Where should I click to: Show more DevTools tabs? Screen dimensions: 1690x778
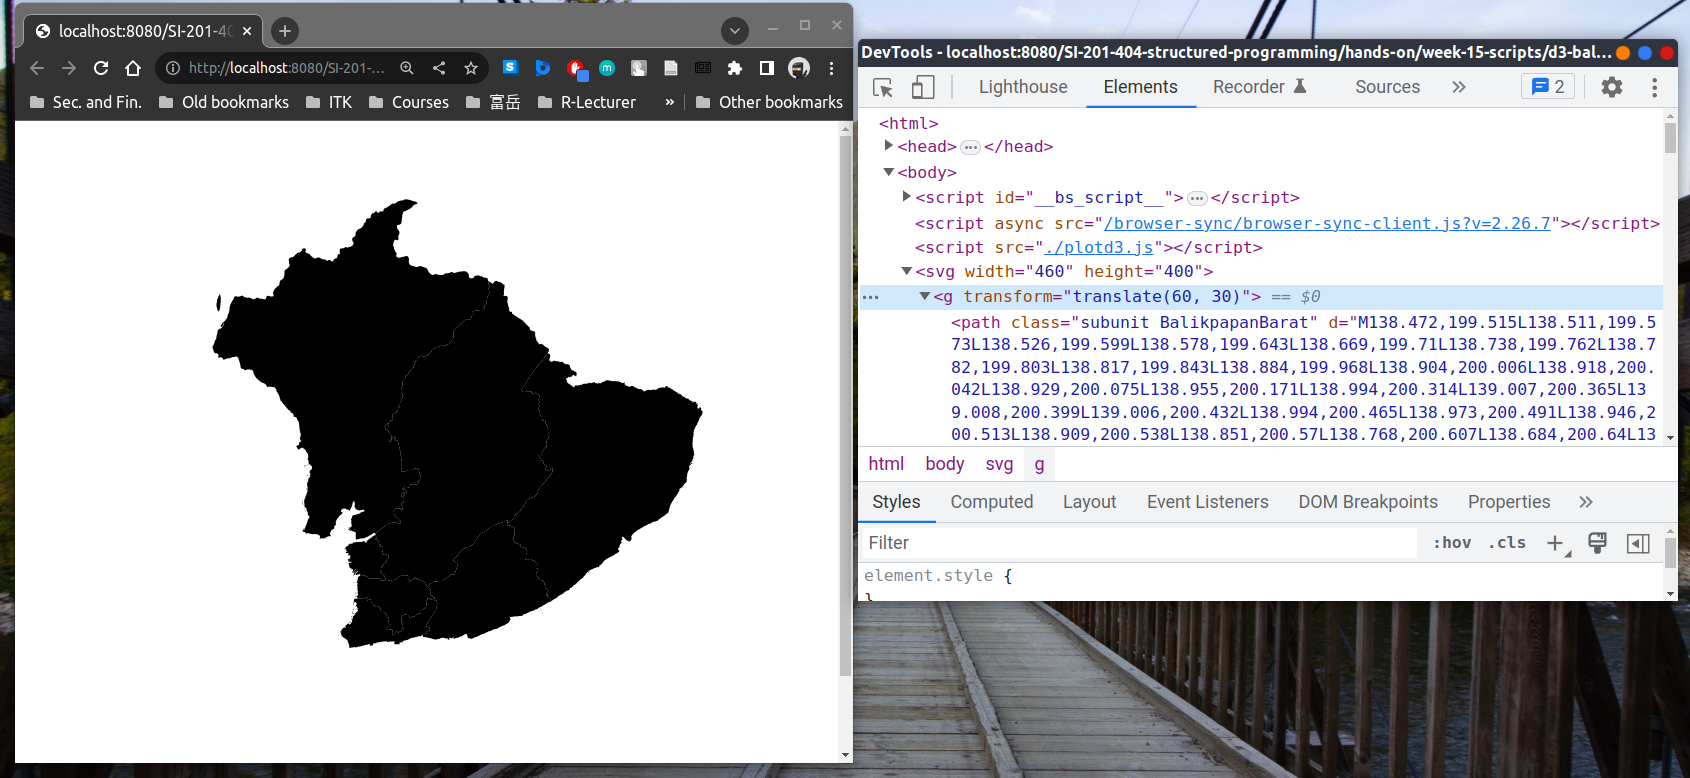coord(1459,87)
